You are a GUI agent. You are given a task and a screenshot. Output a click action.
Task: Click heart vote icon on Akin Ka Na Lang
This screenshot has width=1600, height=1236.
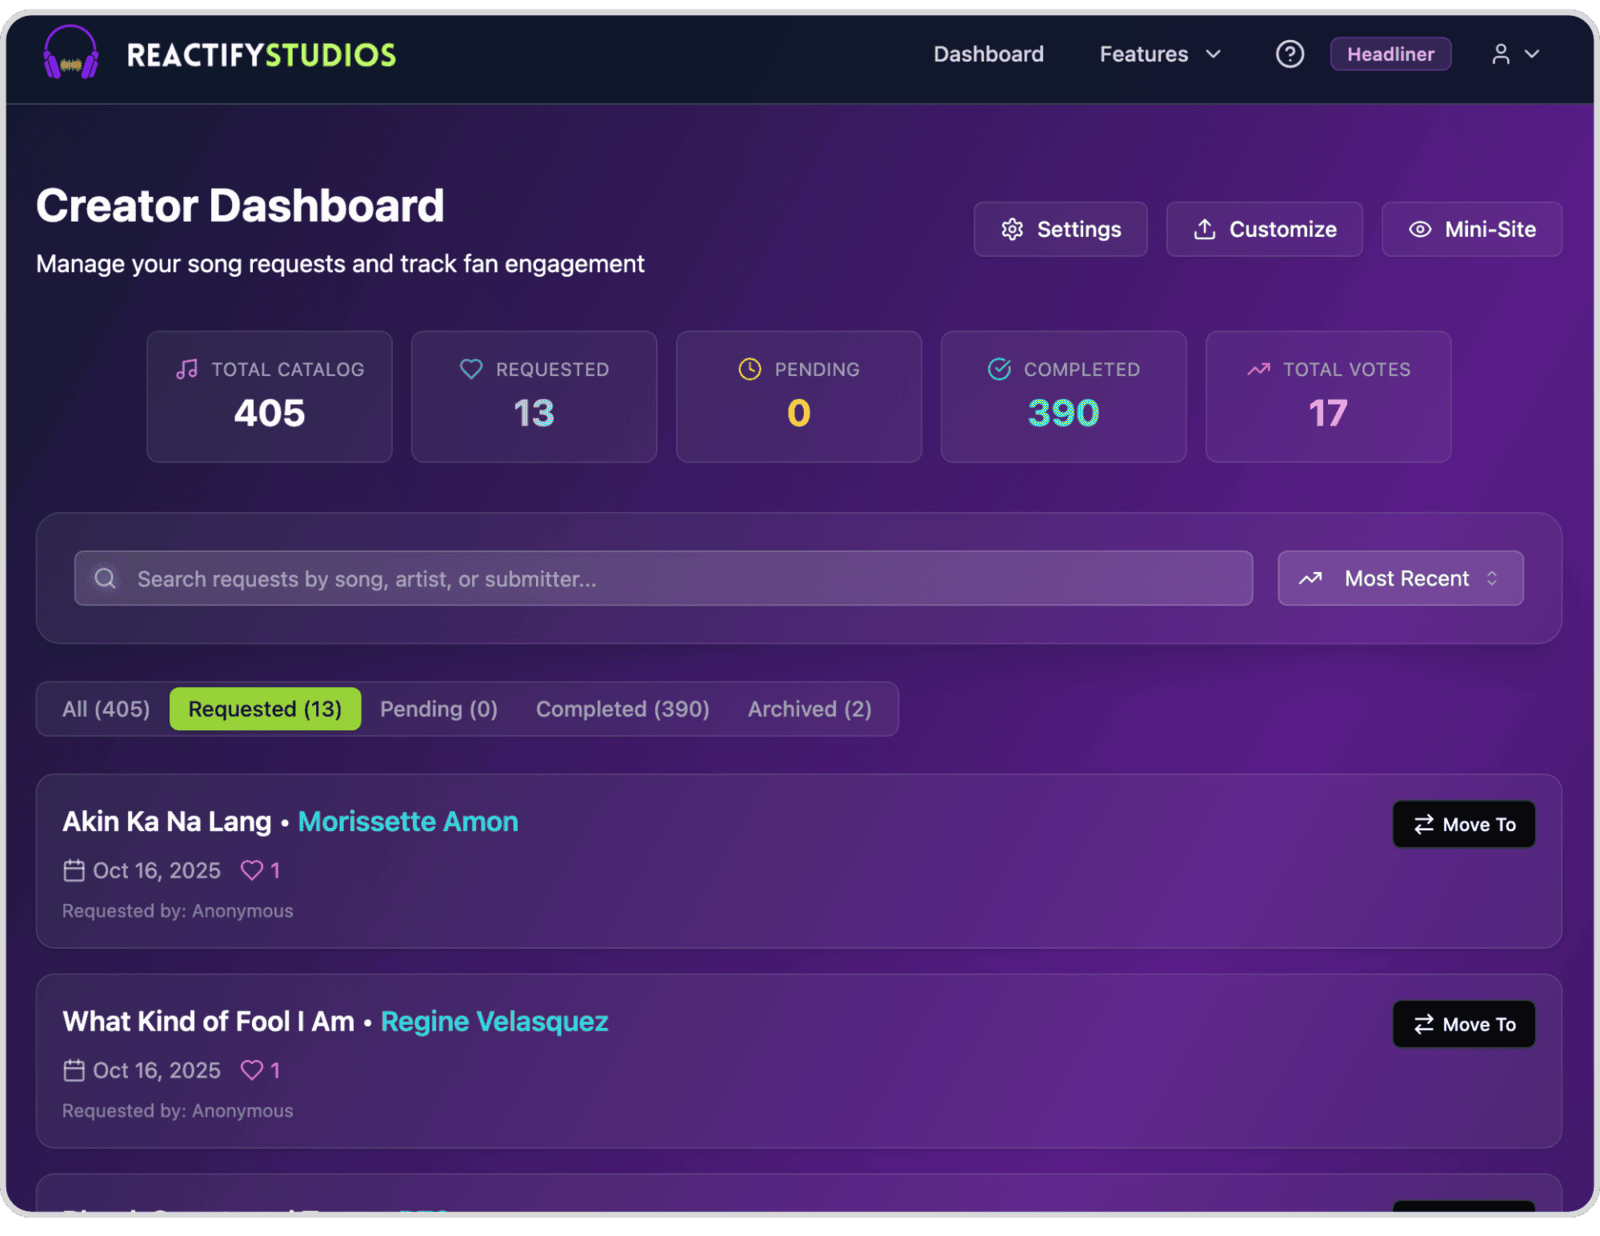[x=252, y=870]
